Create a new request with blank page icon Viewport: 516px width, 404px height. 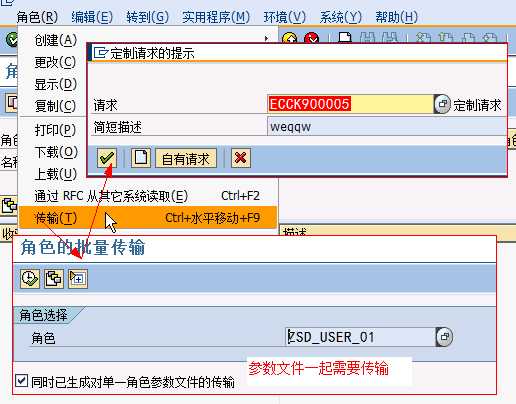tap(141, 158)
